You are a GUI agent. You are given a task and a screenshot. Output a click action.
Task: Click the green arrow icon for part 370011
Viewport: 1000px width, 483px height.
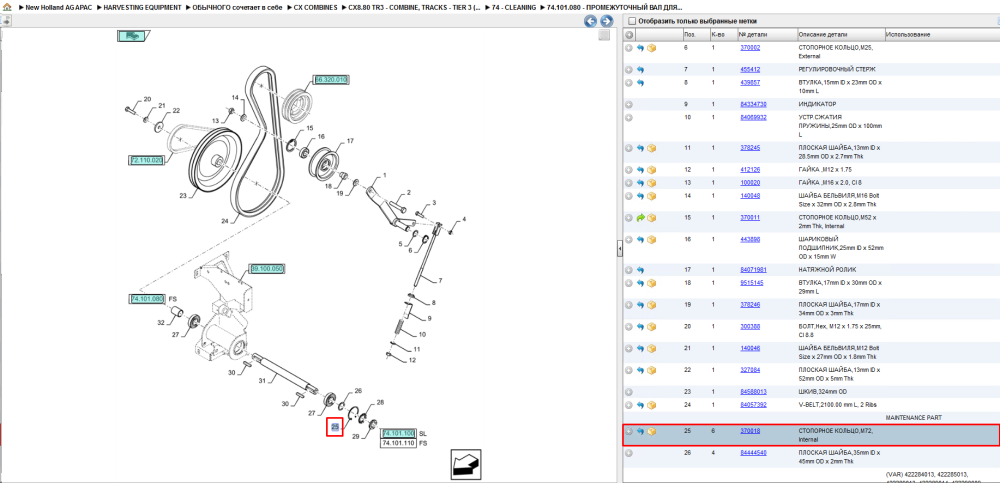[640, 218]
